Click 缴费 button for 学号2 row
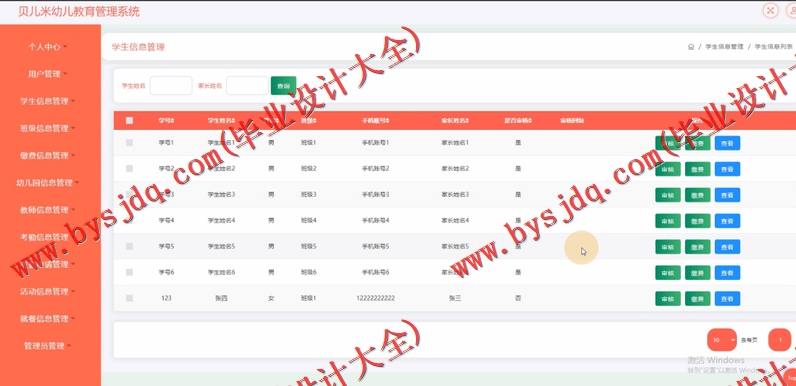This screenshot has width=796, height=386. 698,169
